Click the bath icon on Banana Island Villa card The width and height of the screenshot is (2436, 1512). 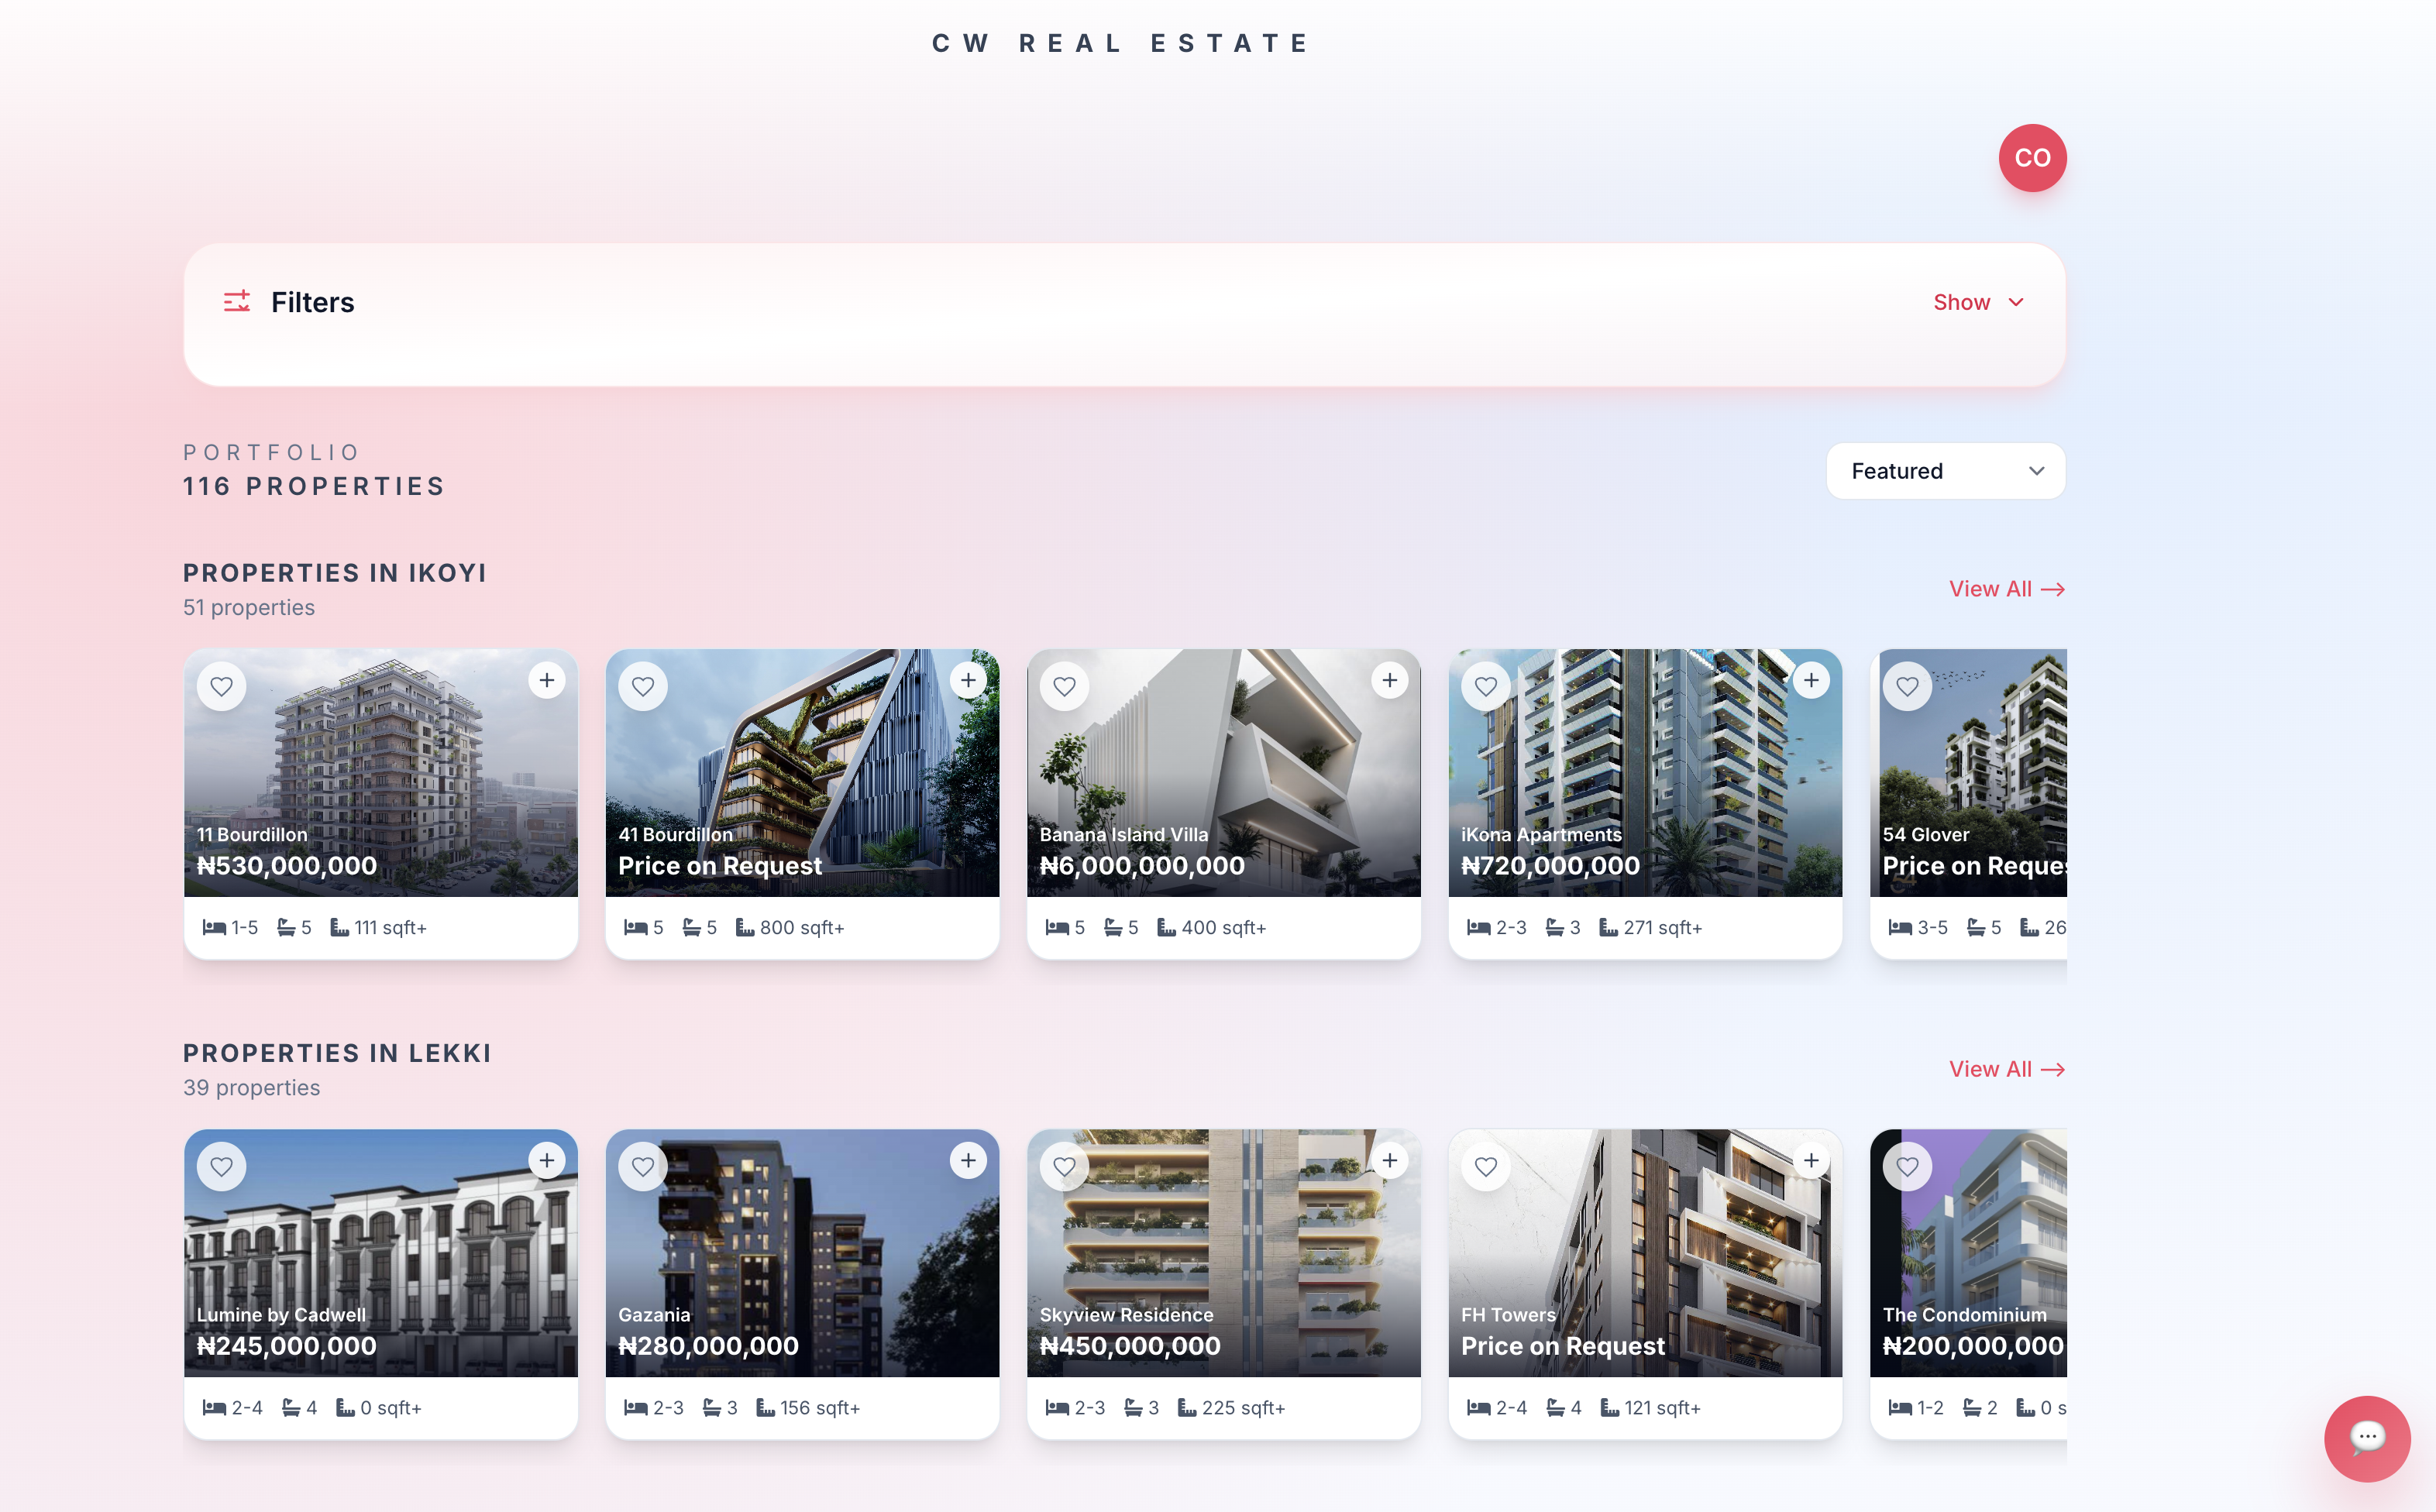pos(1113,927)
